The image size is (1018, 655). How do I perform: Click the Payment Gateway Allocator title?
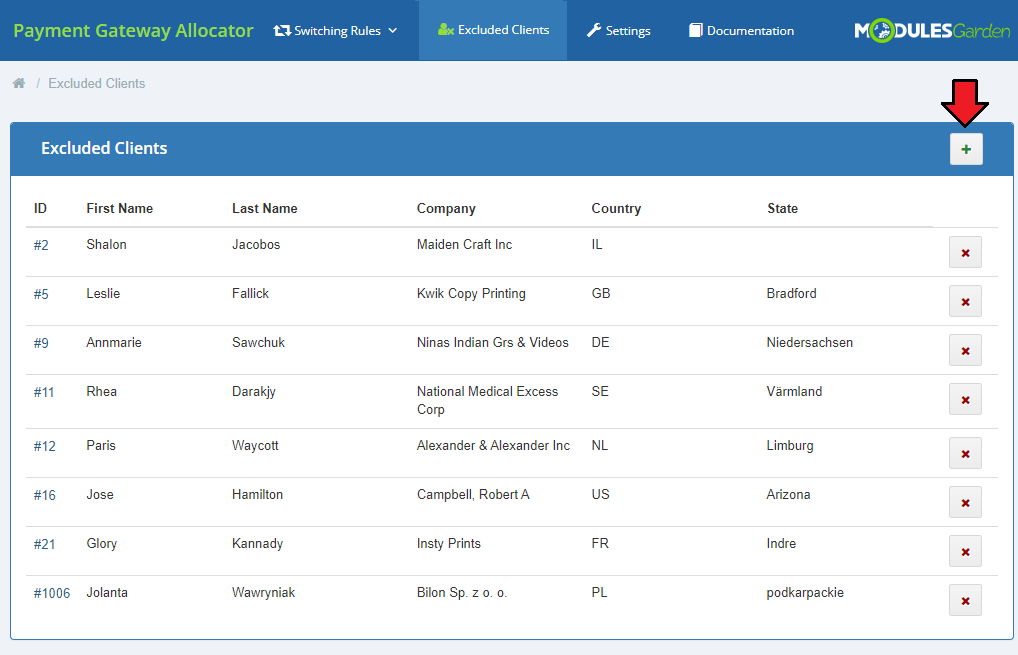pos(133,31)
